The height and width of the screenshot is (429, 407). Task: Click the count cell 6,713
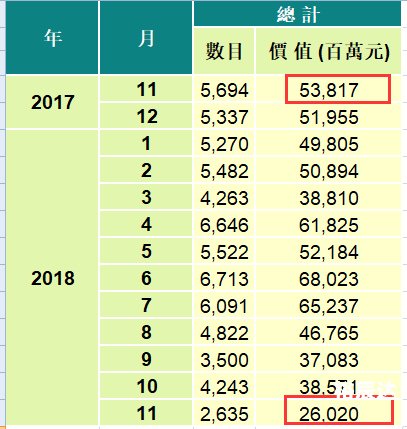[224, 278]
